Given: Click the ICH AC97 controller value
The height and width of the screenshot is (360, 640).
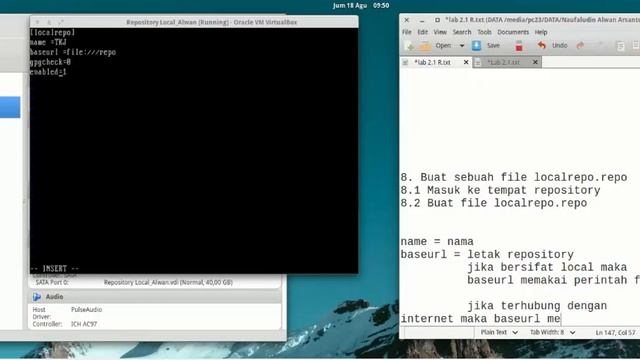Looking at the screenshot, I should [x=84, y=324].
